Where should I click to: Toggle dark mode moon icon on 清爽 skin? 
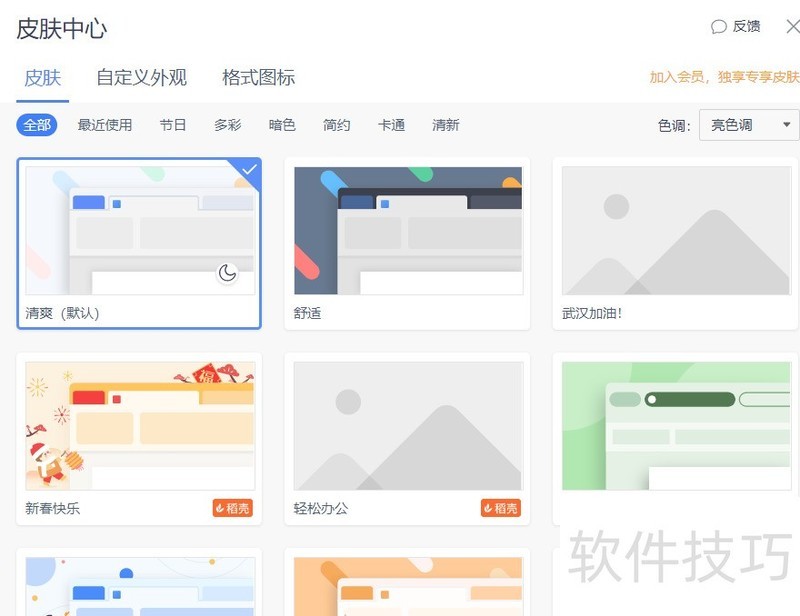click(227, 273)
